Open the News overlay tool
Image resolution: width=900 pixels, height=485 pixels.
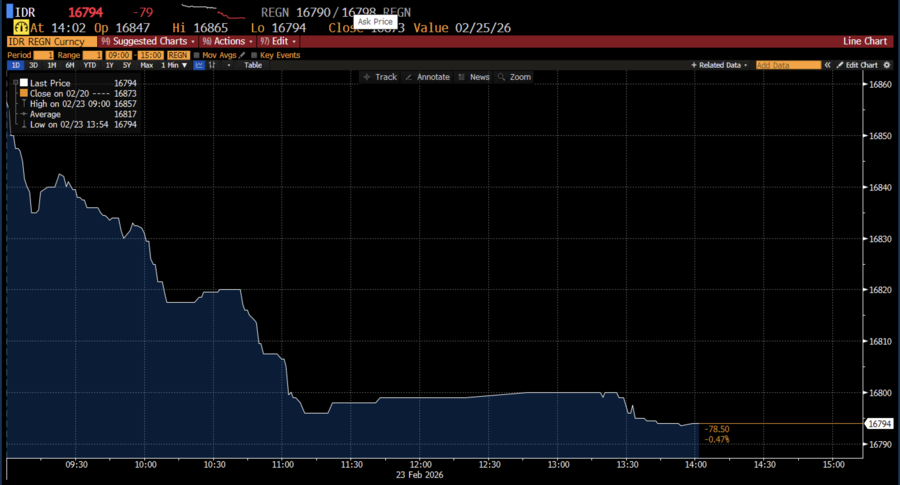click(474, 77)
